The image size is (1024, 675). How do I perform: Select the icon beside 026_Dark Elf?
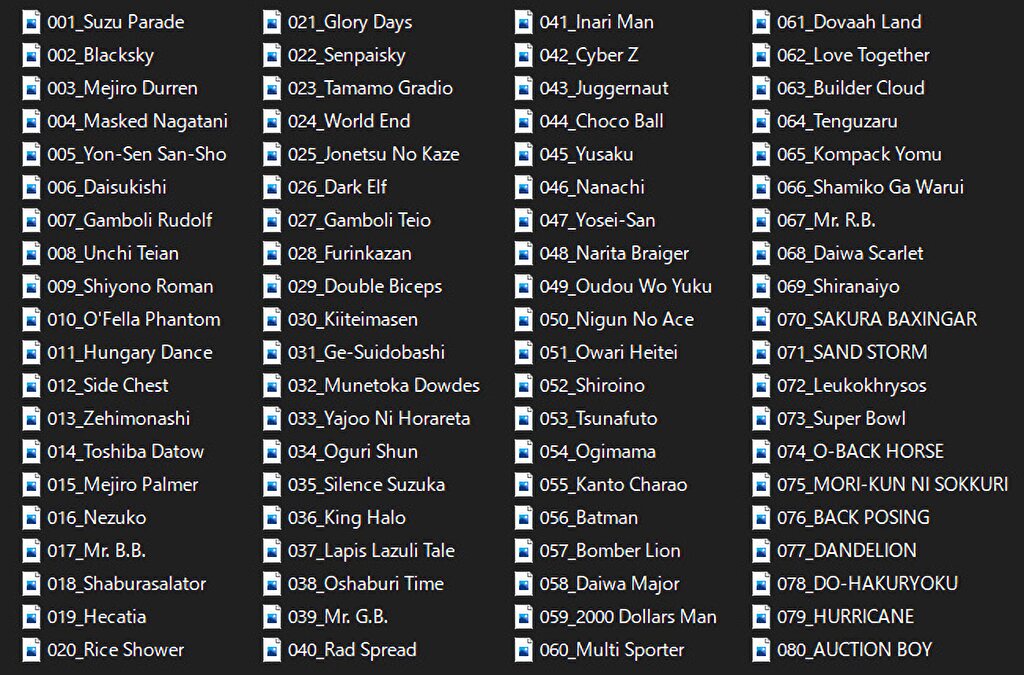pos(272,188)
